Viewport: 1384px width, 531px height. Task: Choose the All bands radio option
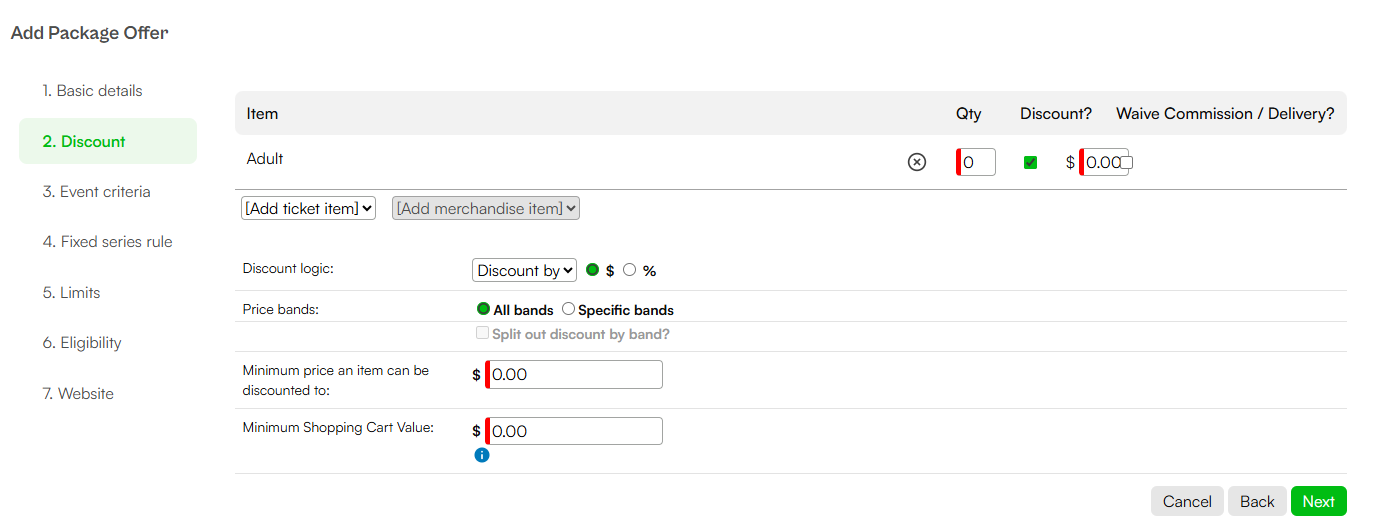(484, 309)
